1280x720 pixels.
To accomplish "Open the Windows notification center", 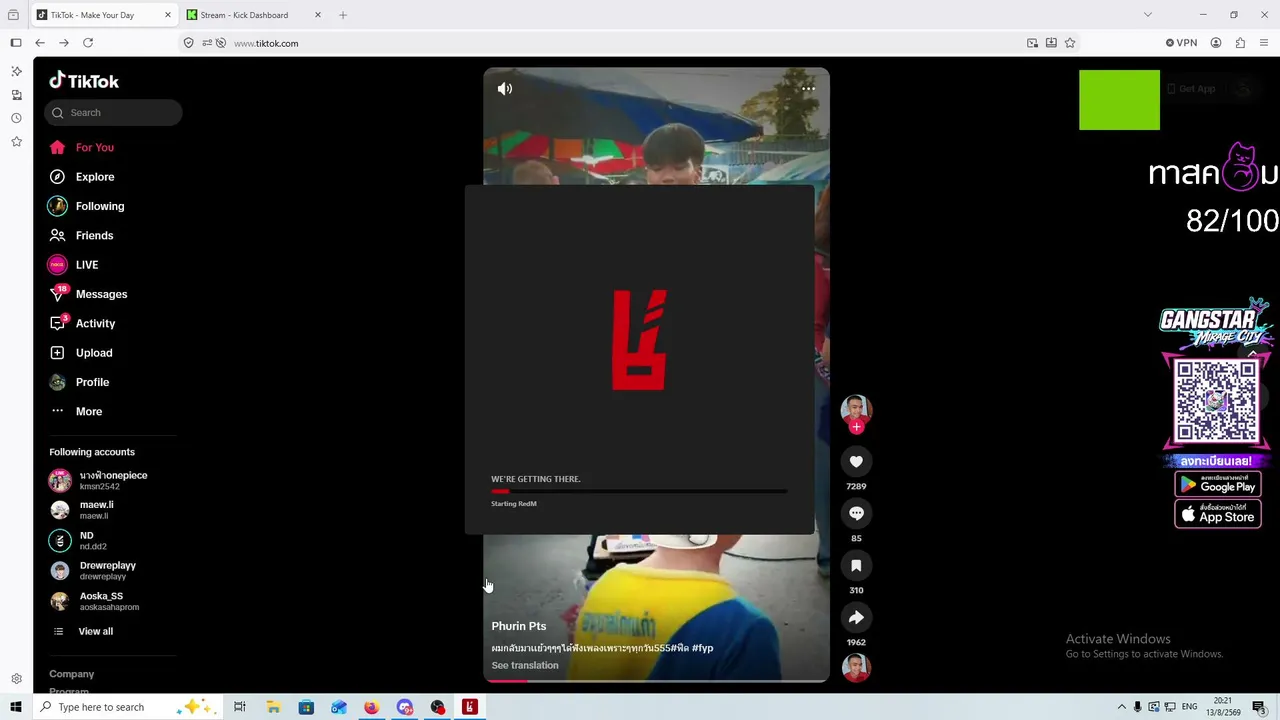I will [x=1260, y=707].
